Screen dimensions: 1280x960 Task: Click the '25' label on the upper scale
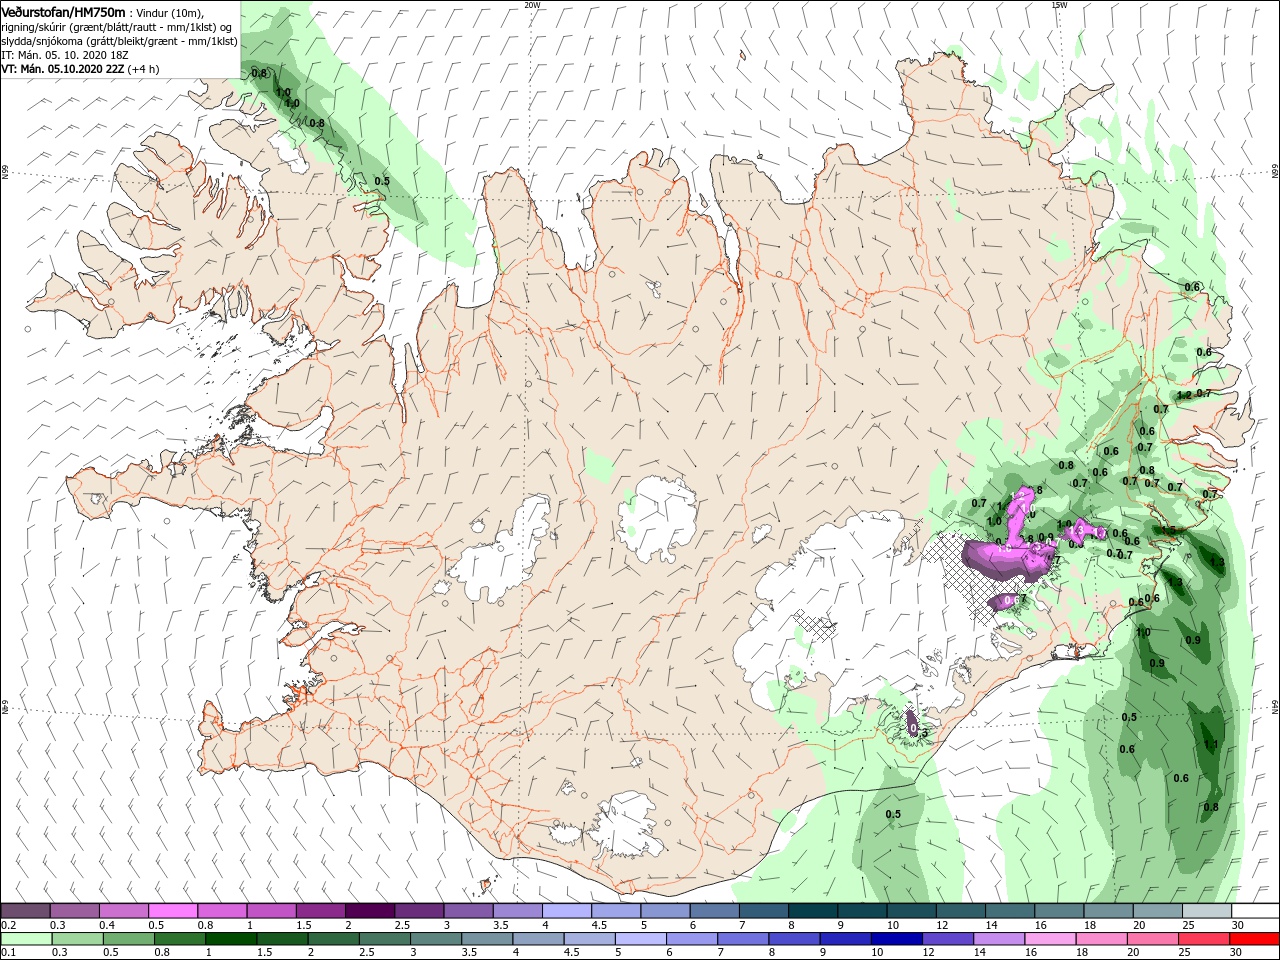[x=1187, y=925]
